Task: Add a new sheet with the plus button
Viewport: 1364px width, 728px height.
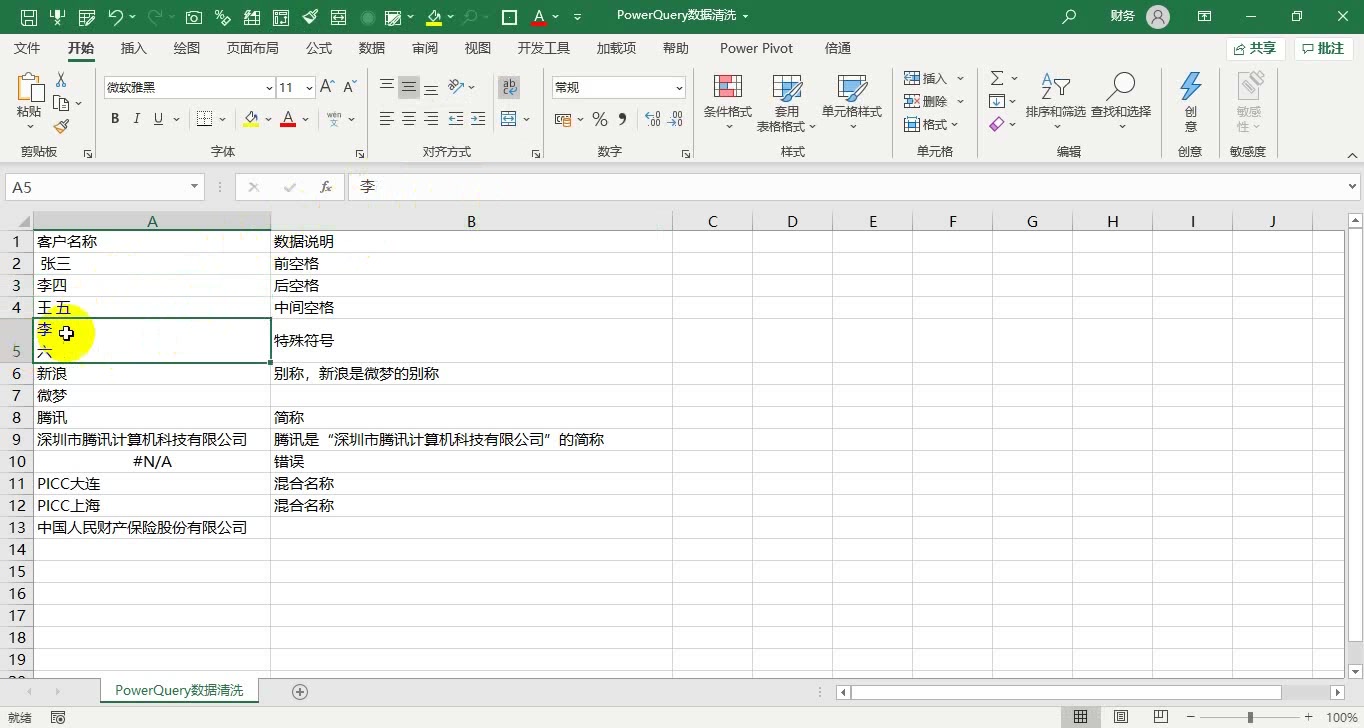Action: [x=299, y=692]
